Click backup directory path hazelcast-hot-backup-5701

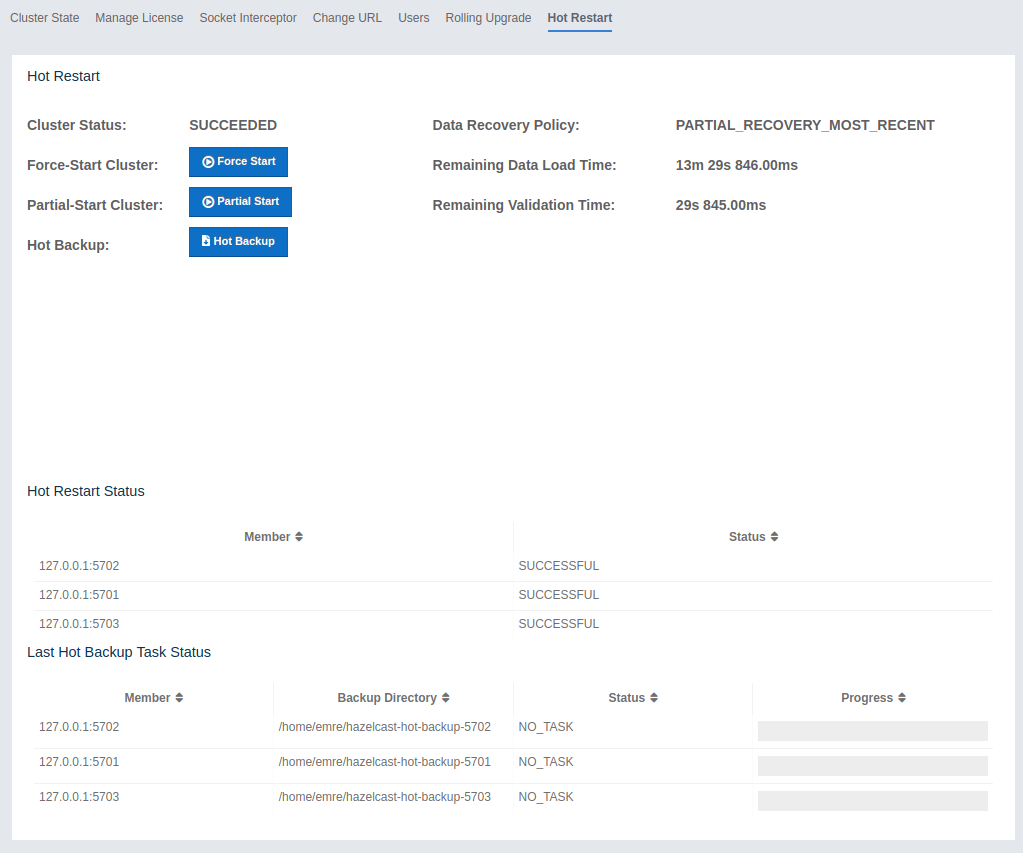point(384,762)
